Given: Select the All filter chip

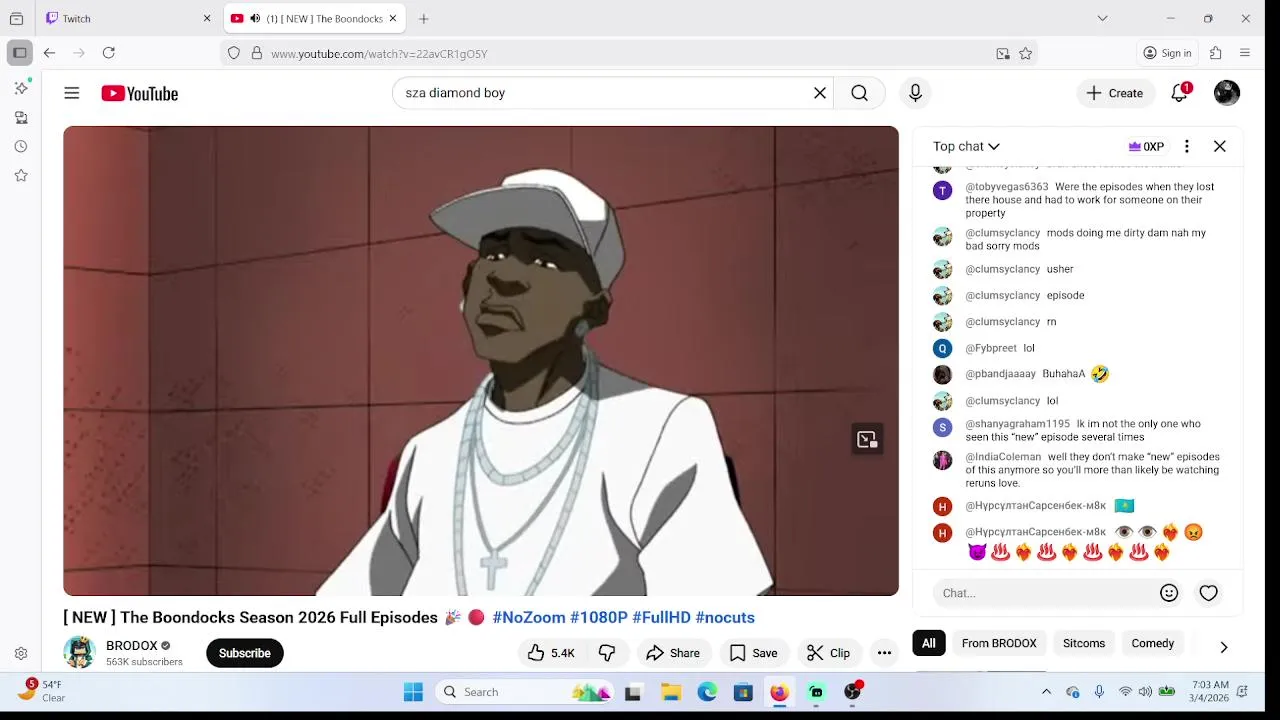Looking at the screenshot, I should click(929, 643).
